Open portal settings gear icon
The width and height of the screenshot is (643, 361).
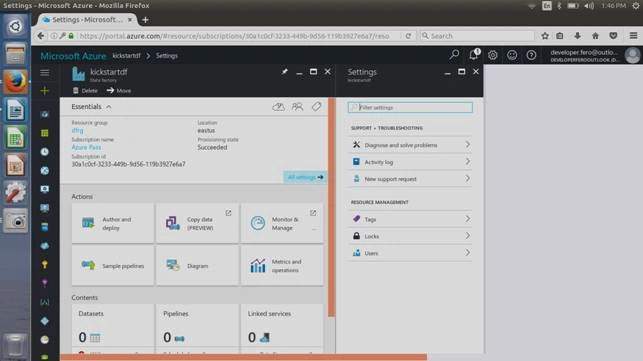pos(493,55)
